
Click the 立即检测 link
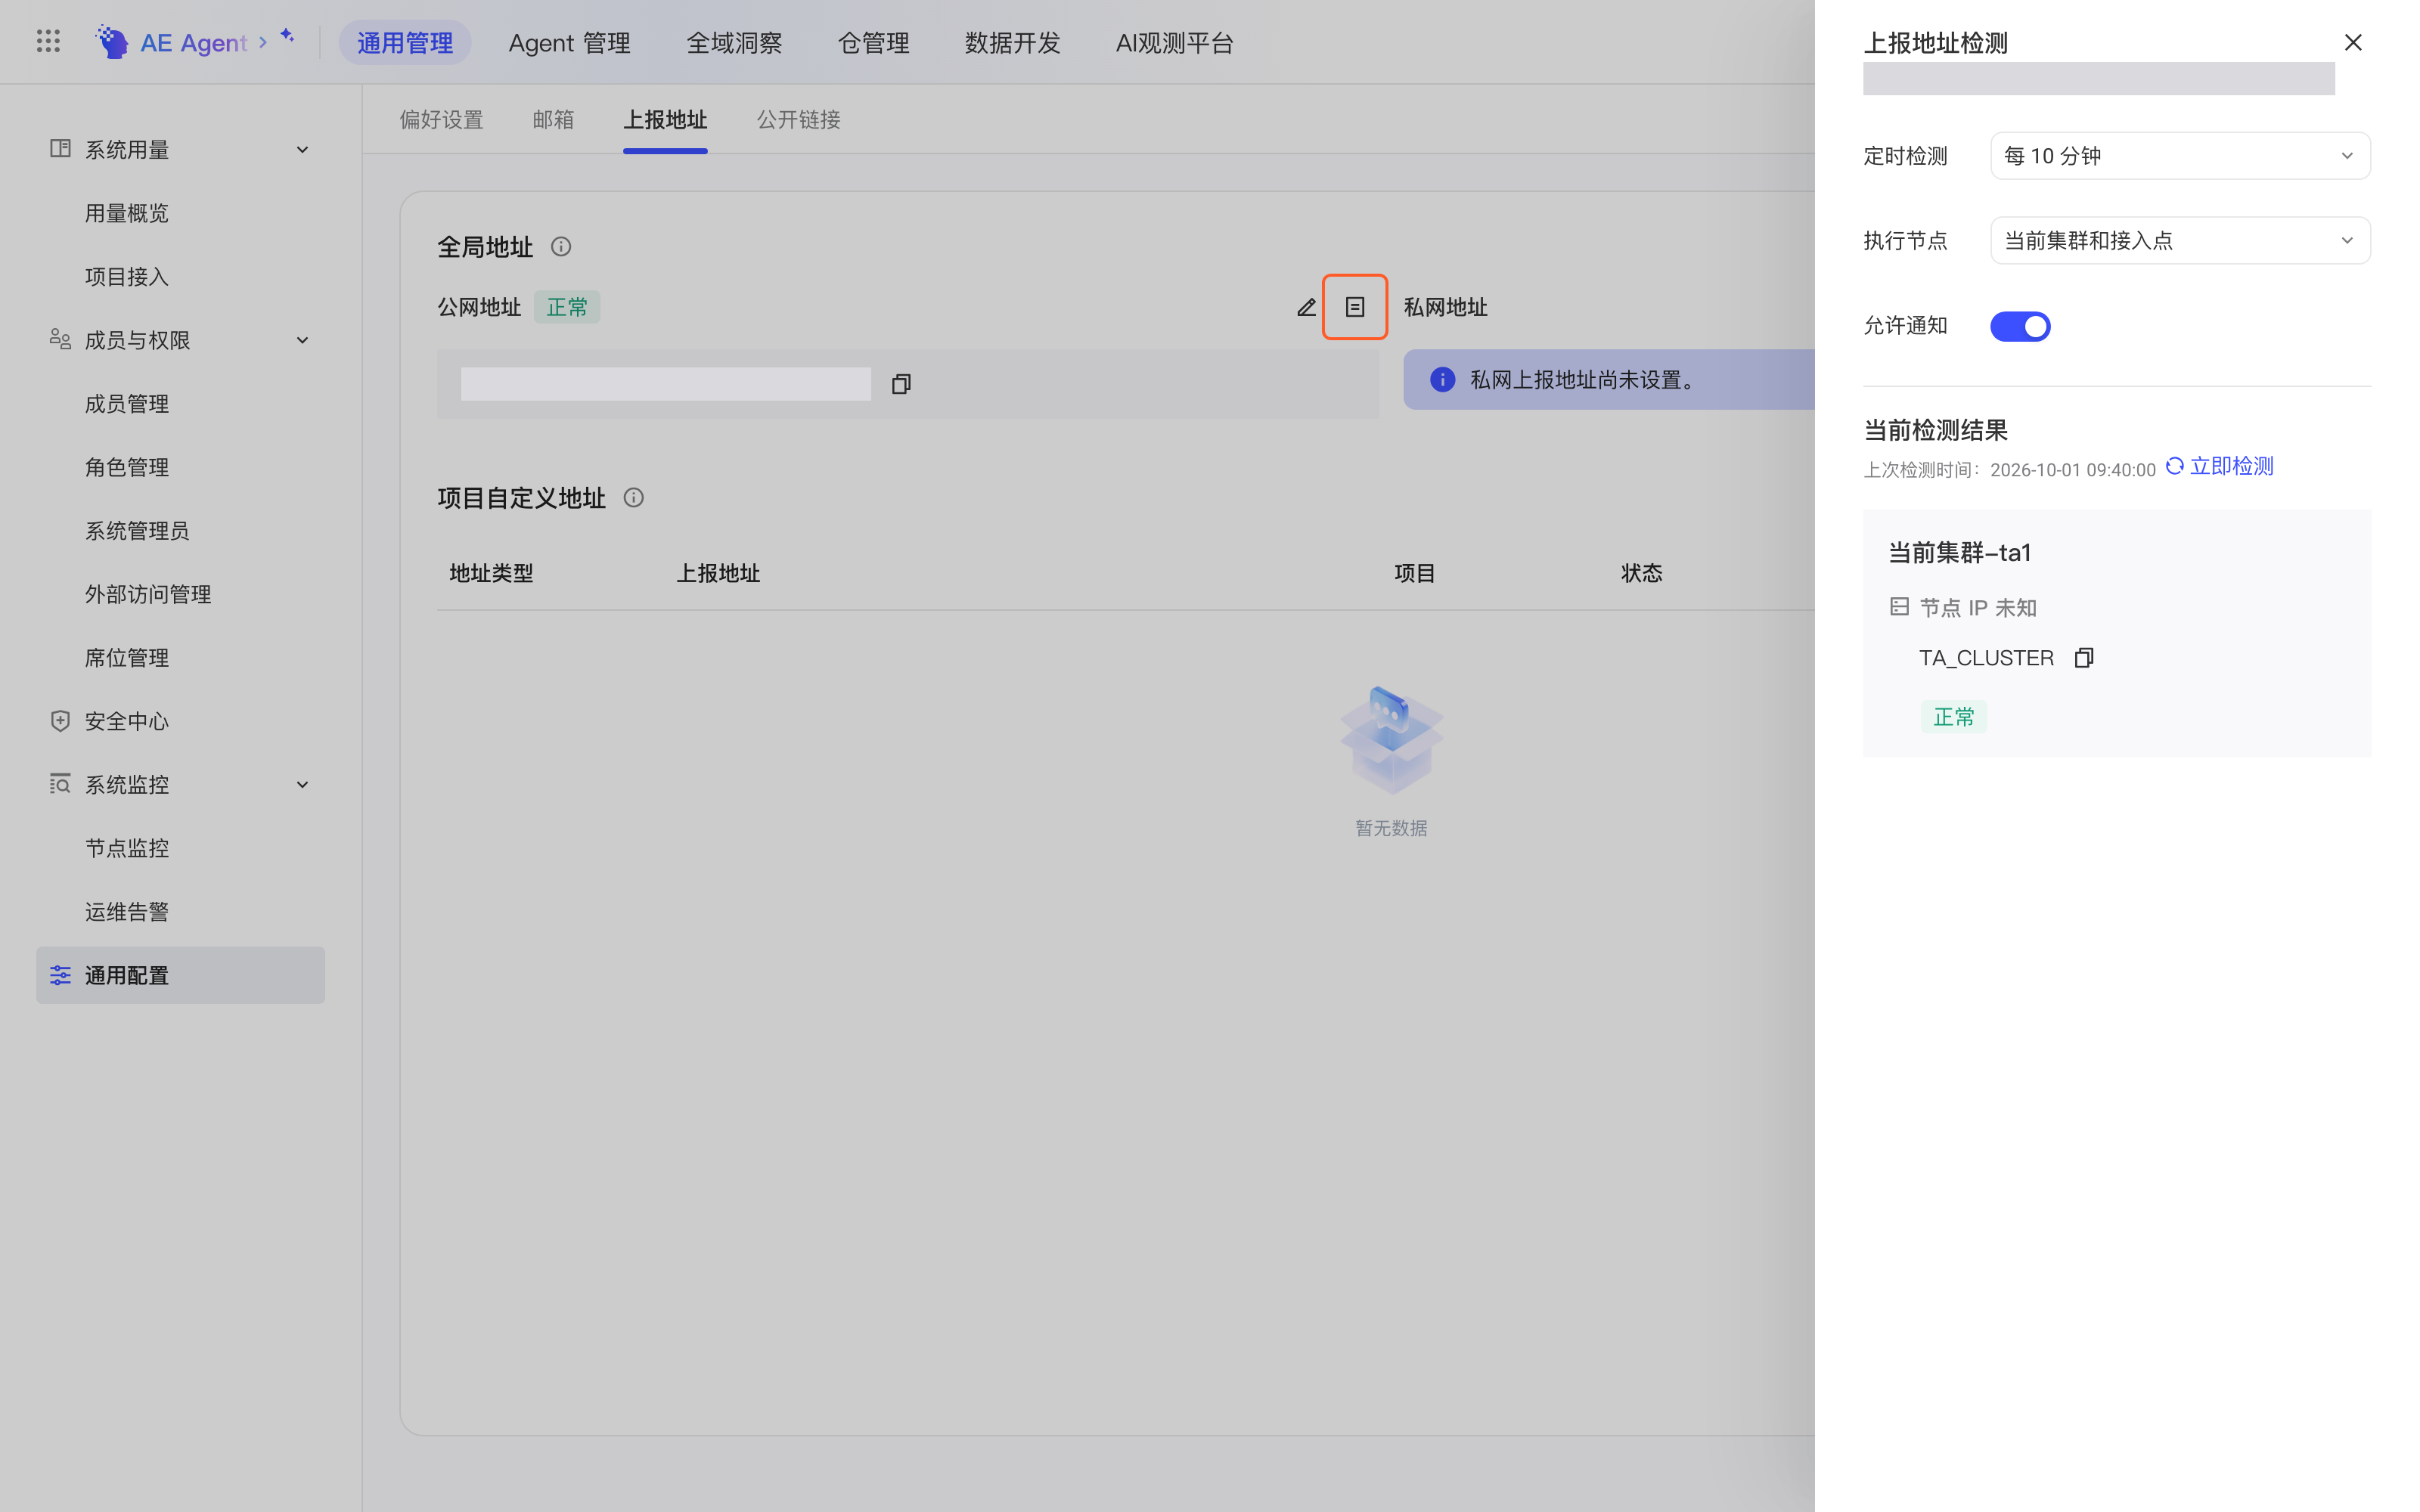pyautogui.click(x=2231, y=466)
